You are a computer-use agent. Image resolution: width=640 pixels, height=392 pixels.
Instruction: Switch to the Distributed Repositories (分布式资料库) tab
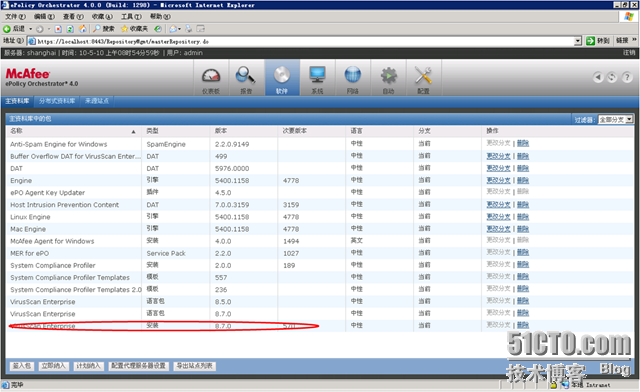click(57, 101)
